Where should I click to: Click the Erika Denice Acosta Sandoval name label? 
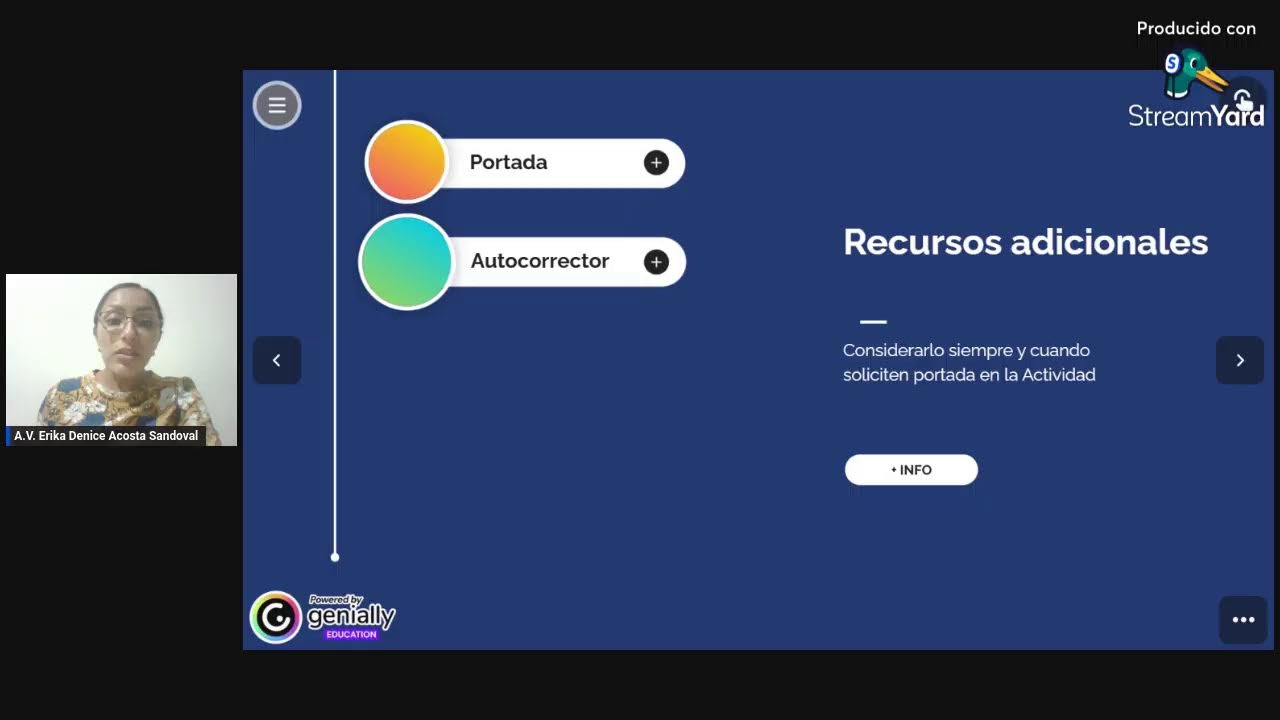[106, 436]
